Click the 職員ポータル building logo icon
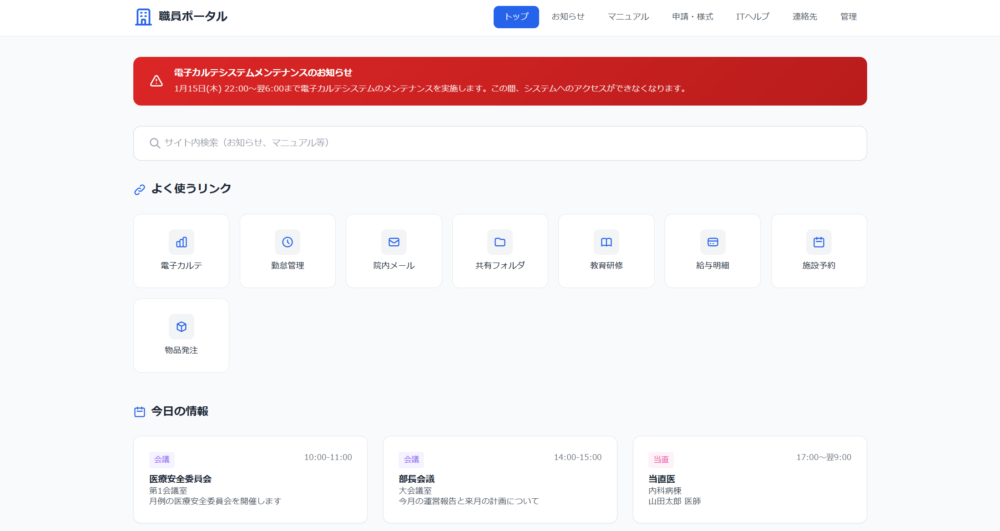This screenshot has width=1000, height=531. [x=143, y=16]
